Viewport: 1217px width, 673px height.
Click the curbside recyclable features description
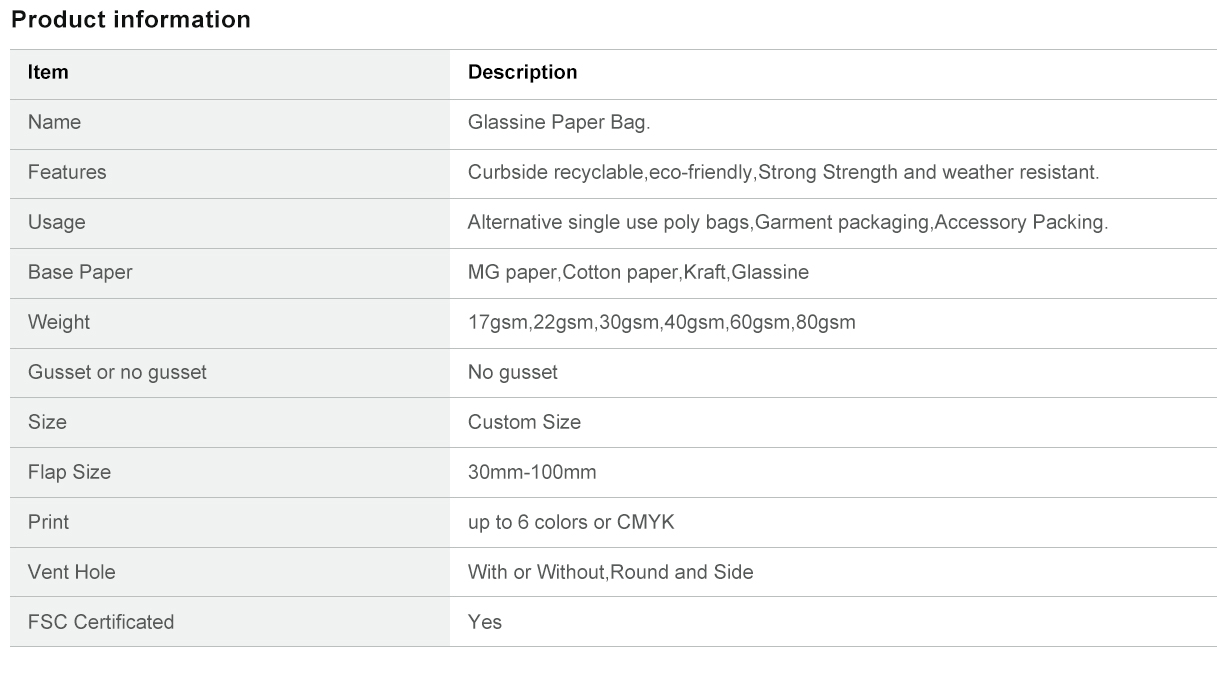[x=783, y=172]
